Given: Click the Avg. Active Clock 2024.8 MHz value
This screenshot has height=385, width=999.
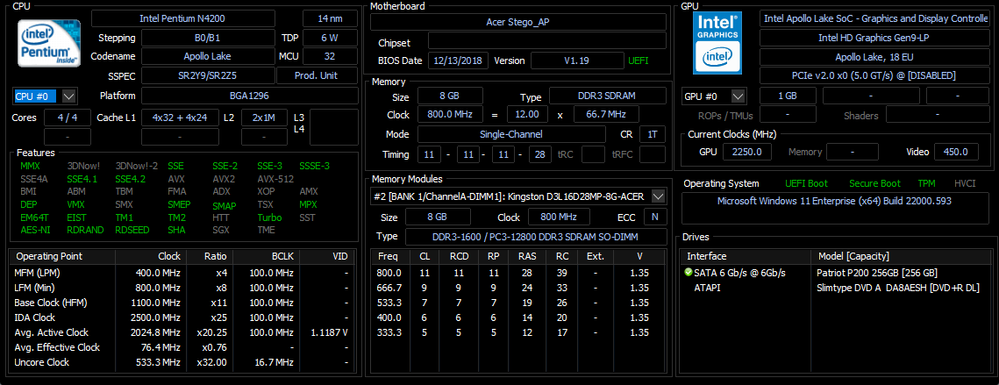Looking at the screenshot, I should click(155, 333).
